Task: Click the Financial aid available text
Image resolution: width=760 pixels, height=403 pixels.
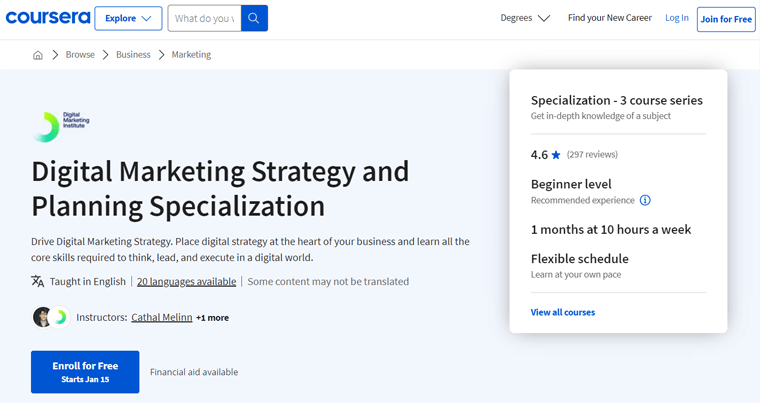Action: click(194, 372)
